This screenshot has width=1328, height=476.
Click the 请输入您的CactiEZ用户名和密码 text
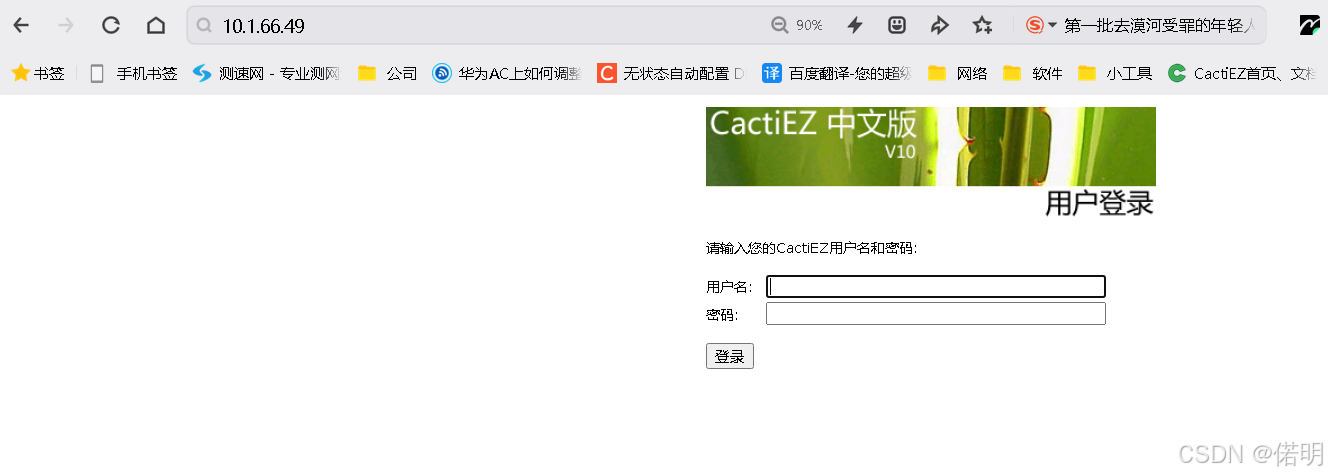tap(812, 248)
